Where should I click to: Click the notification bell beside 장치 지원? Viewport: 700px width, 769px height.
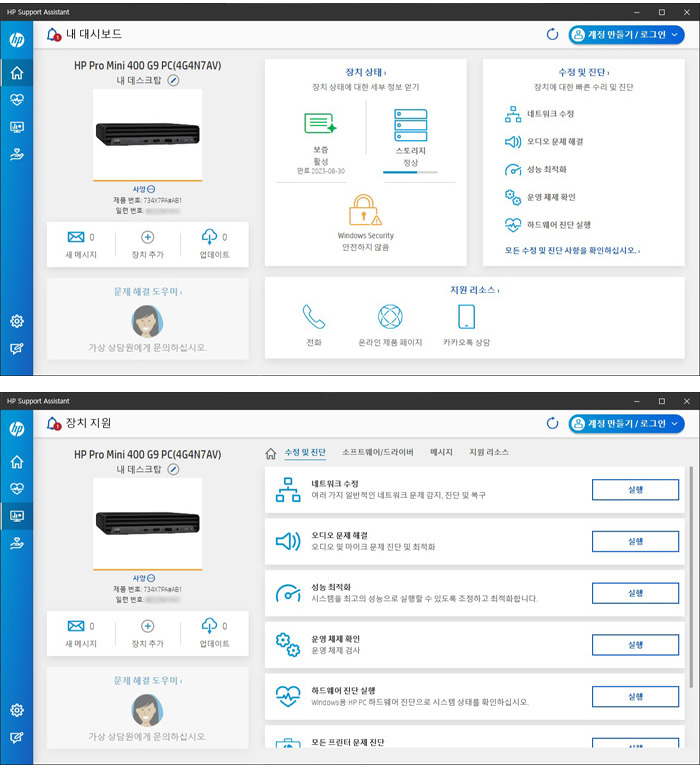pos(53,423)
